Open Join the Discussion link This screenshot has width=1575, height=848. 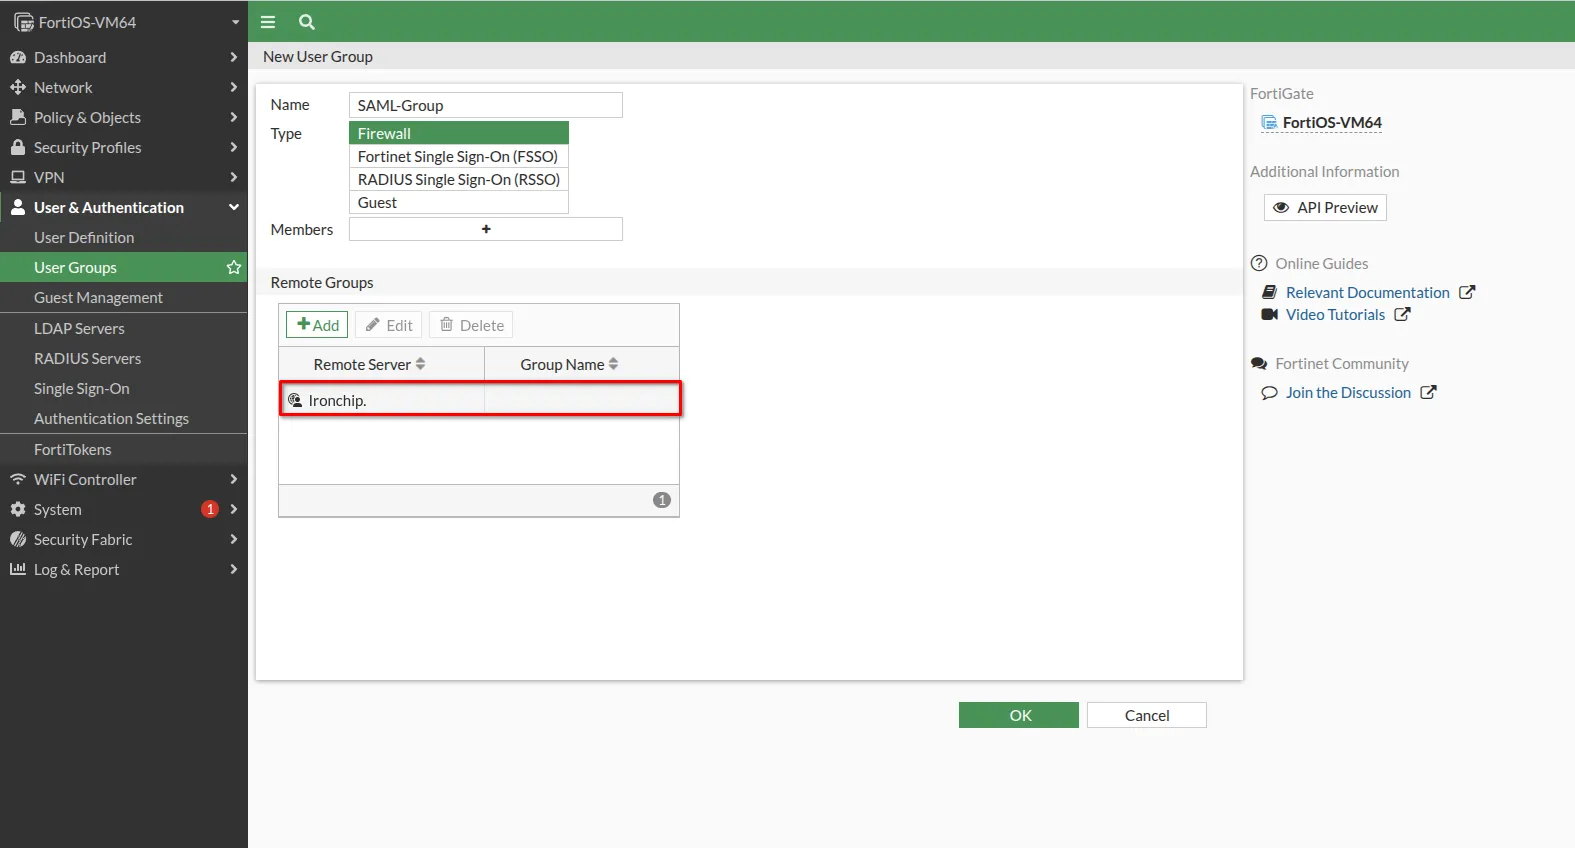tap(1348, 392)
